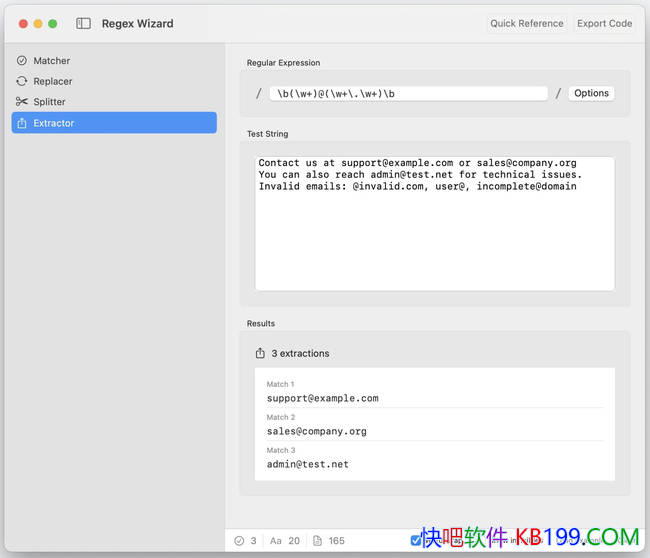Click the Replacer circular arrows icon
The width and height of the screenshot is (650, 558).
(22, 81)
